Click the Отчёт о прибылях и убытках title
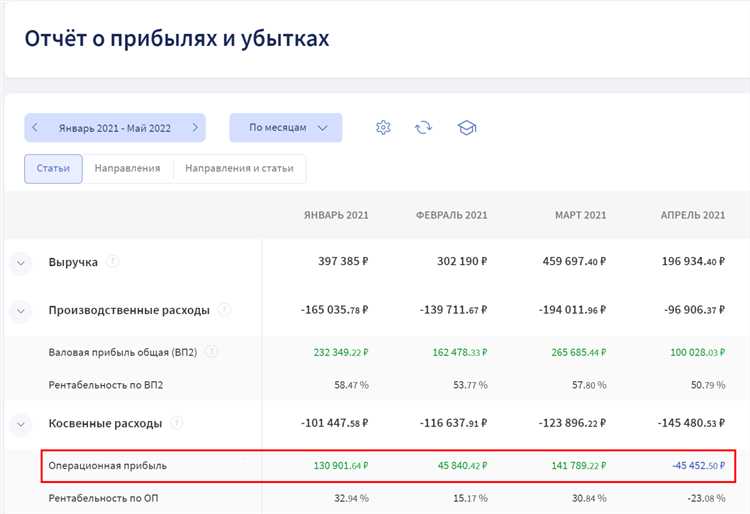 177,38
